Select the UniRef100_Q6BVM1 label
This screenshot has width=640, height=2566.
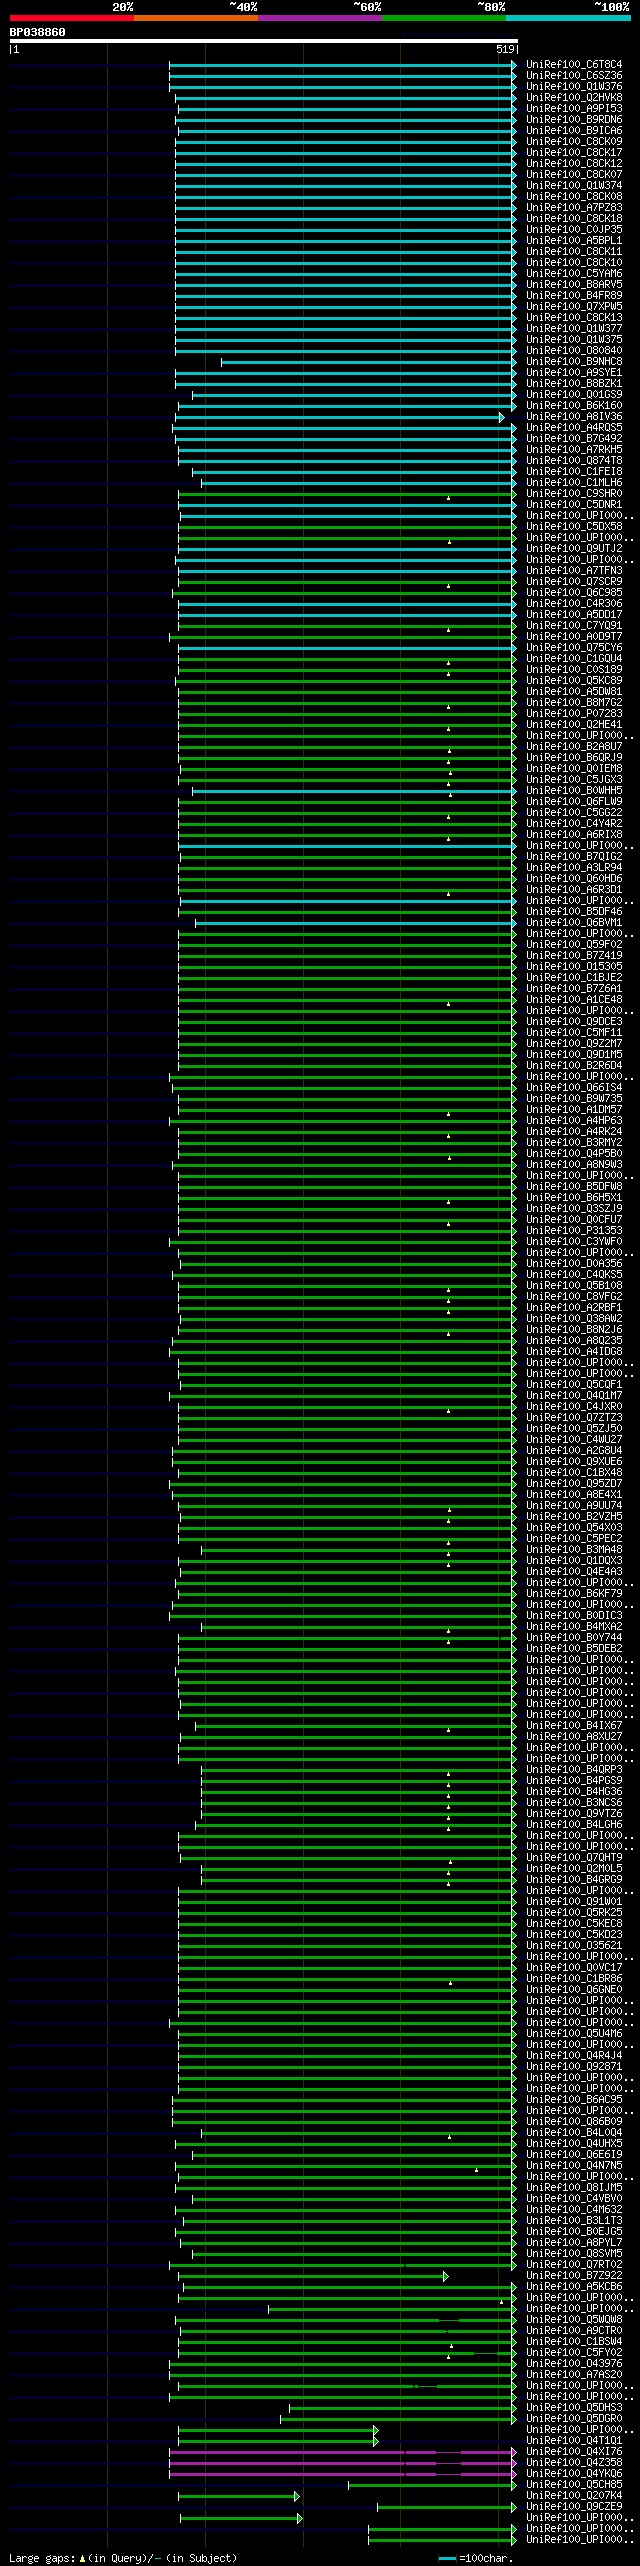click(x=574, y=923)
